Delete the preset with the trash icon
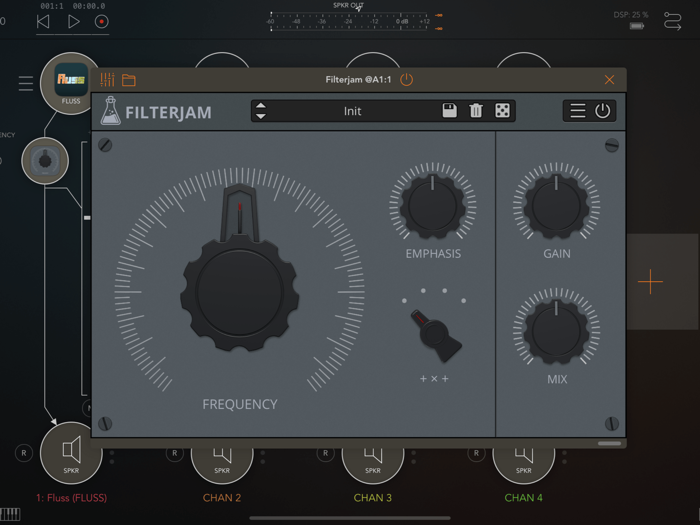Viewport: 700px width, 525px height. point(476,110)
